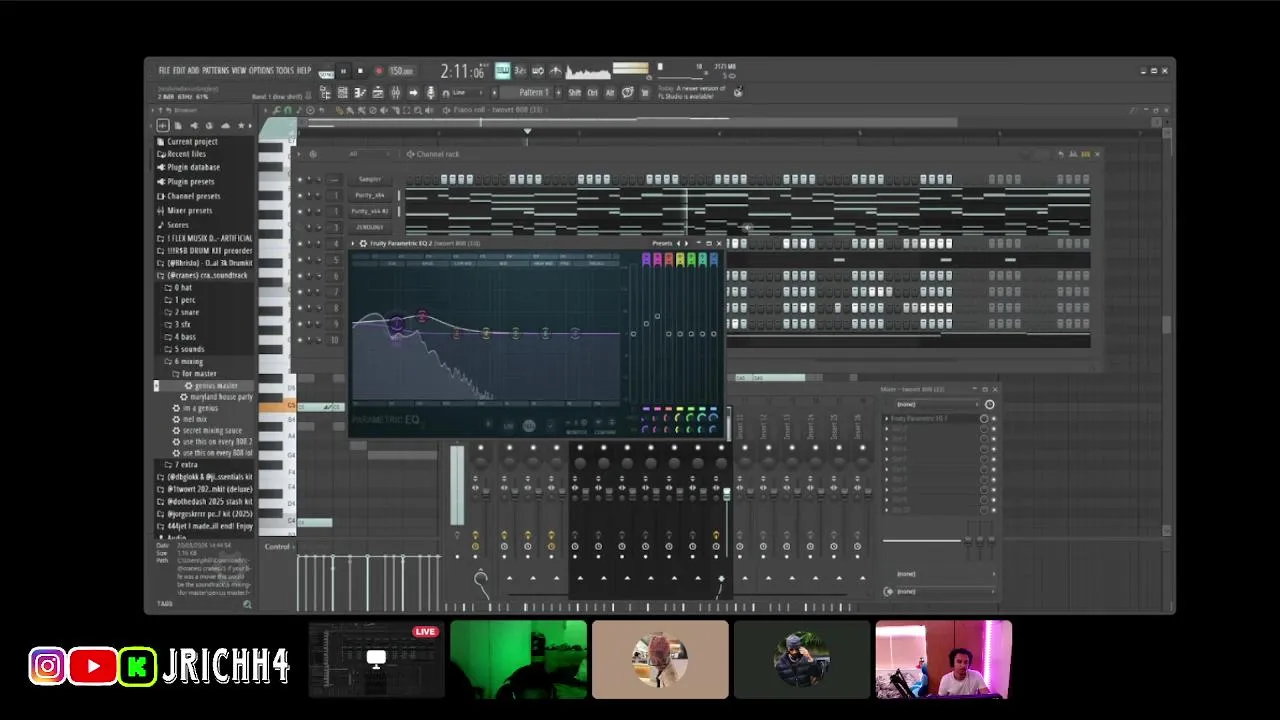Toggle the piano roll magnet snap icon

click(x=288, y=110)
